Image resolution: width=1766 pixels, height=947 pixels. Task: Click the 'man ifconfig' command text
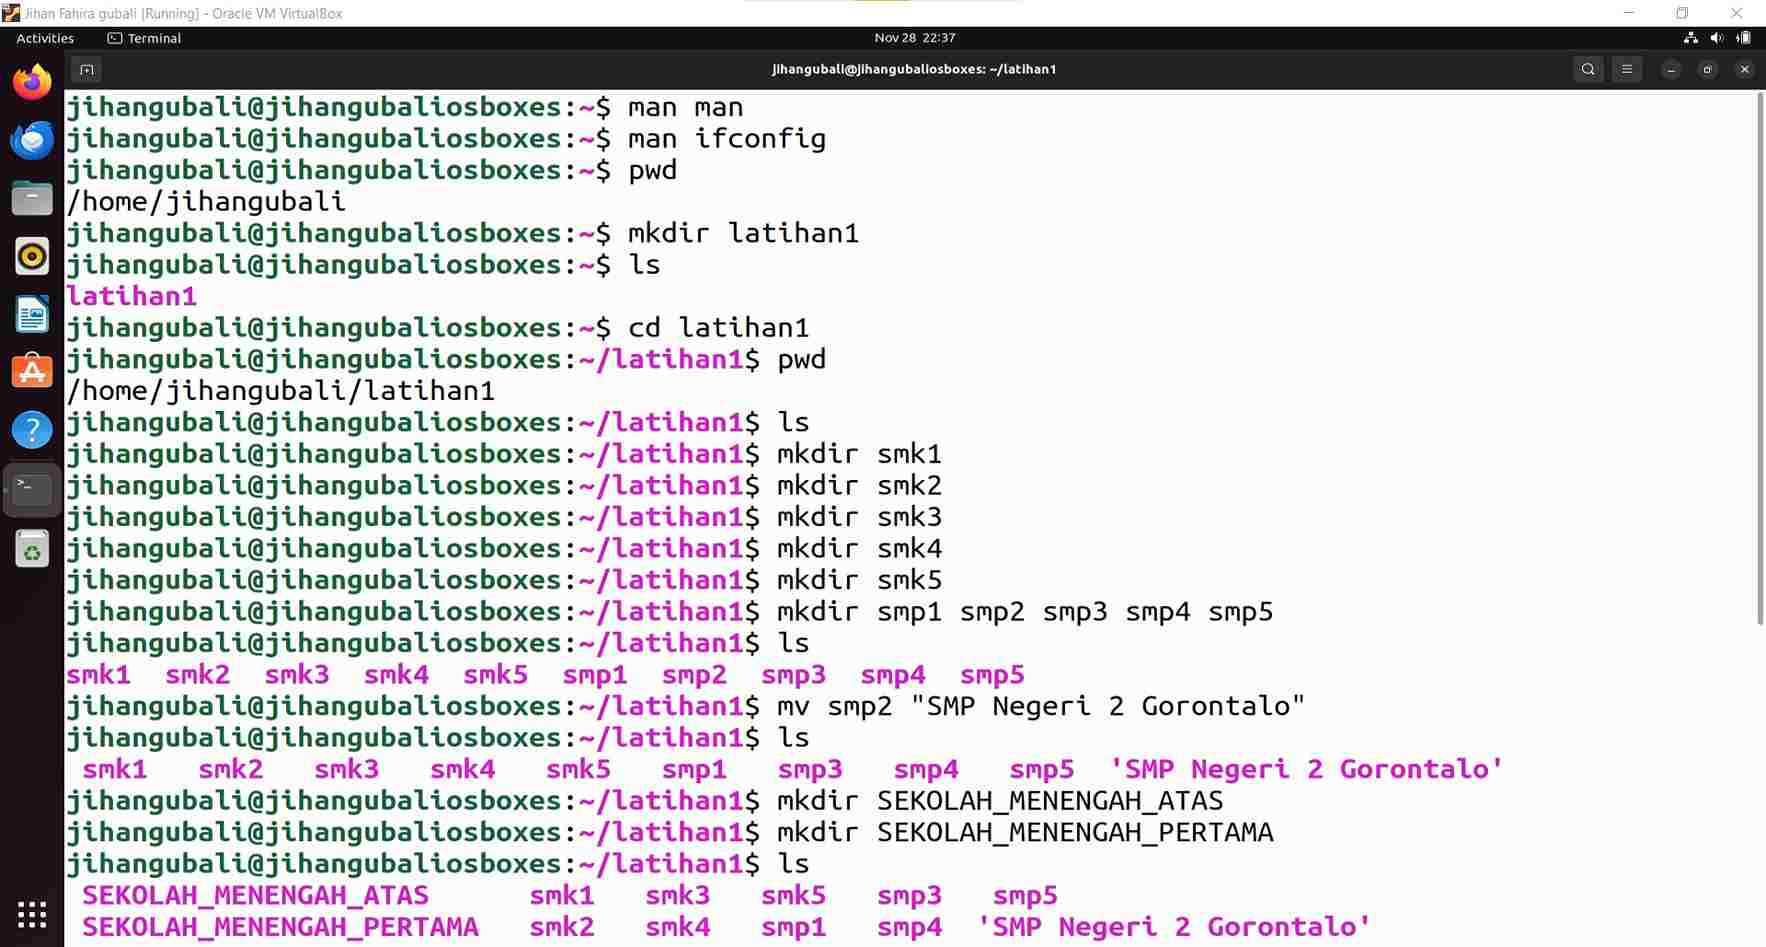pyautogui.click(x=727, y=139)
